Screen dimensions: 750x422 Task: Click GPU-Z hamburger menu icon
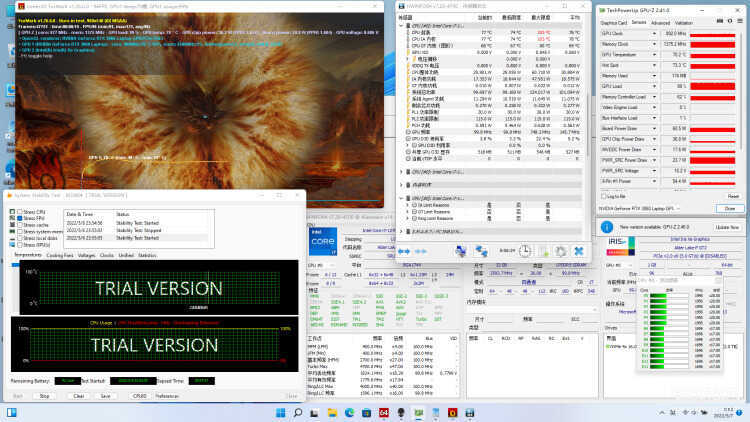click(740, 21)
